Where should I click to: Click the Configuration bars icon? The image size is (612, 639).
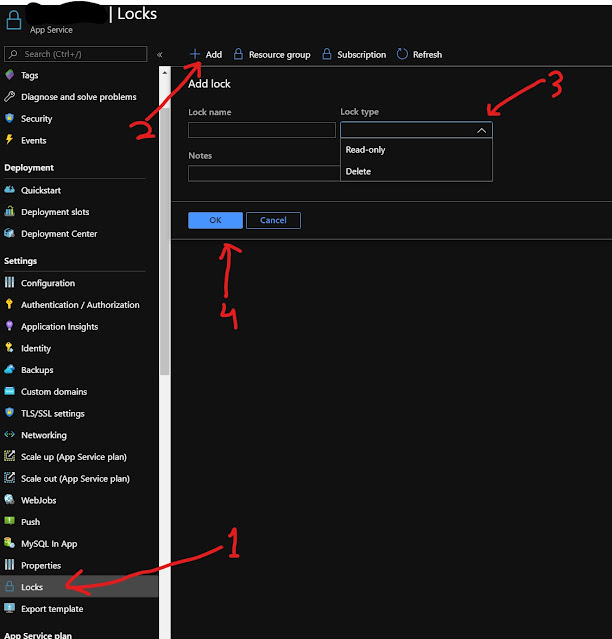pos(9,282)
